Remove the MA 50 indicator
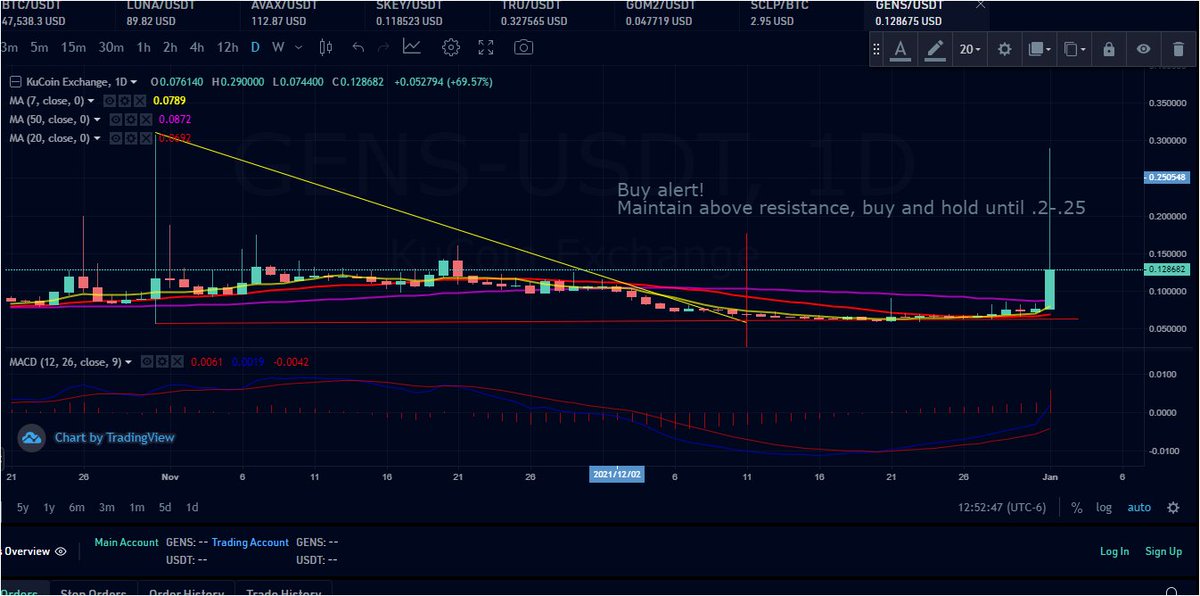The image size is (1200, 596). (x=145, y=119)
